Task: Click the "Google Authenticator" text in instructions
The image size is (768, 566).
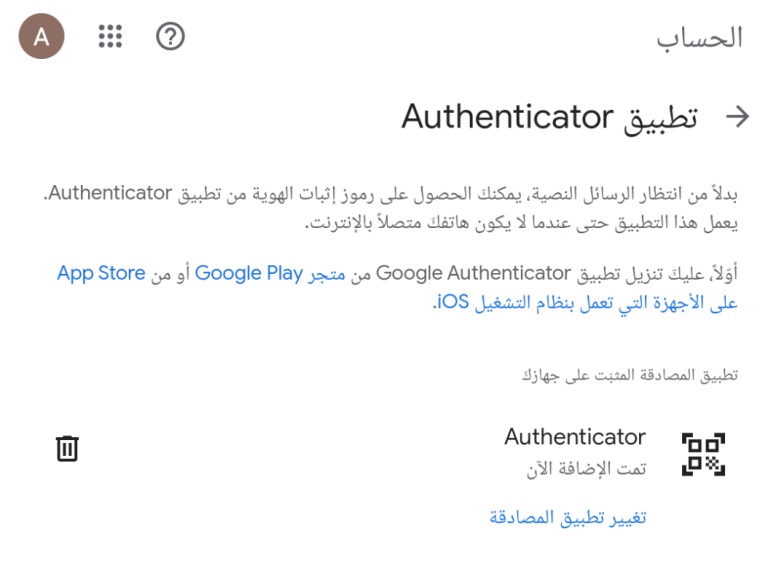Action: (x=474, y=273)
